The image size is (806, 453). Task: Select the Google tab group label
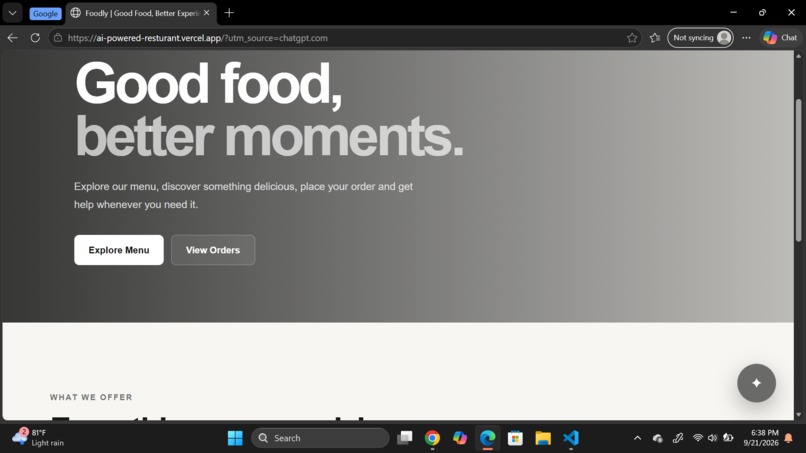(45, 13)
